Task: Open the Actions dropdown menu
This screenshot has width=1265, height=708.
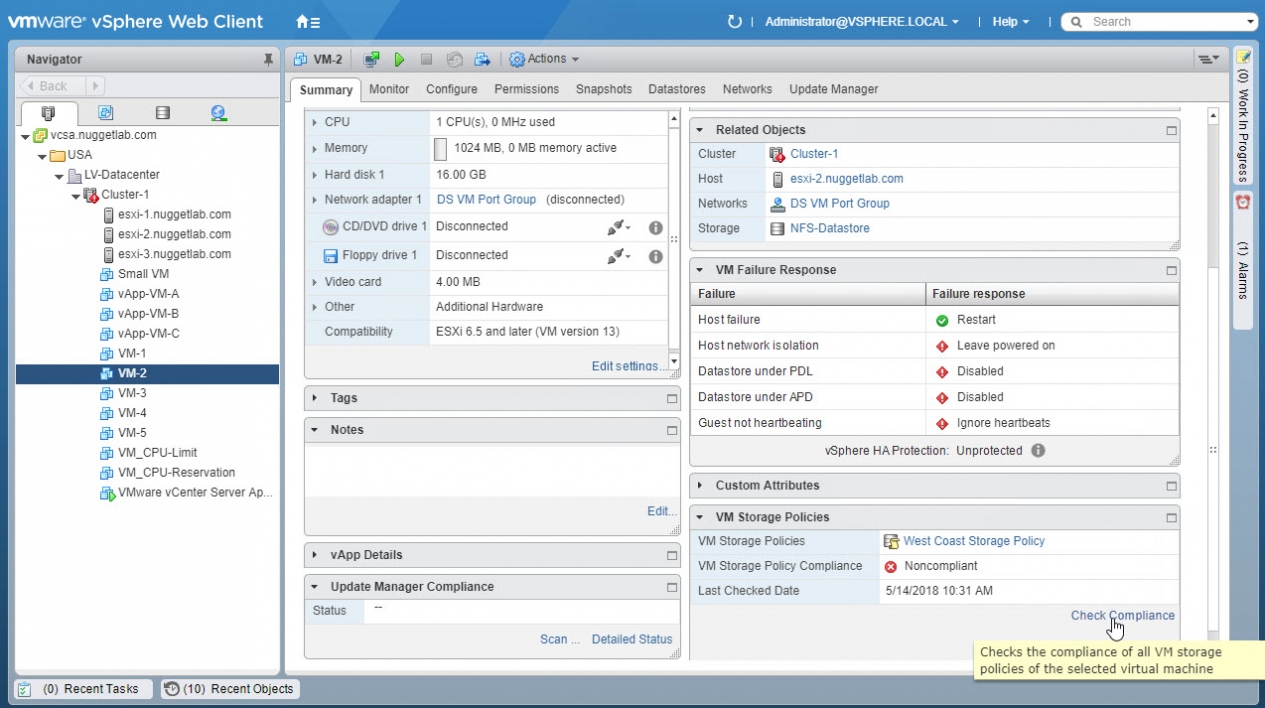Action: pyautogui.click(x=545, y=60)
